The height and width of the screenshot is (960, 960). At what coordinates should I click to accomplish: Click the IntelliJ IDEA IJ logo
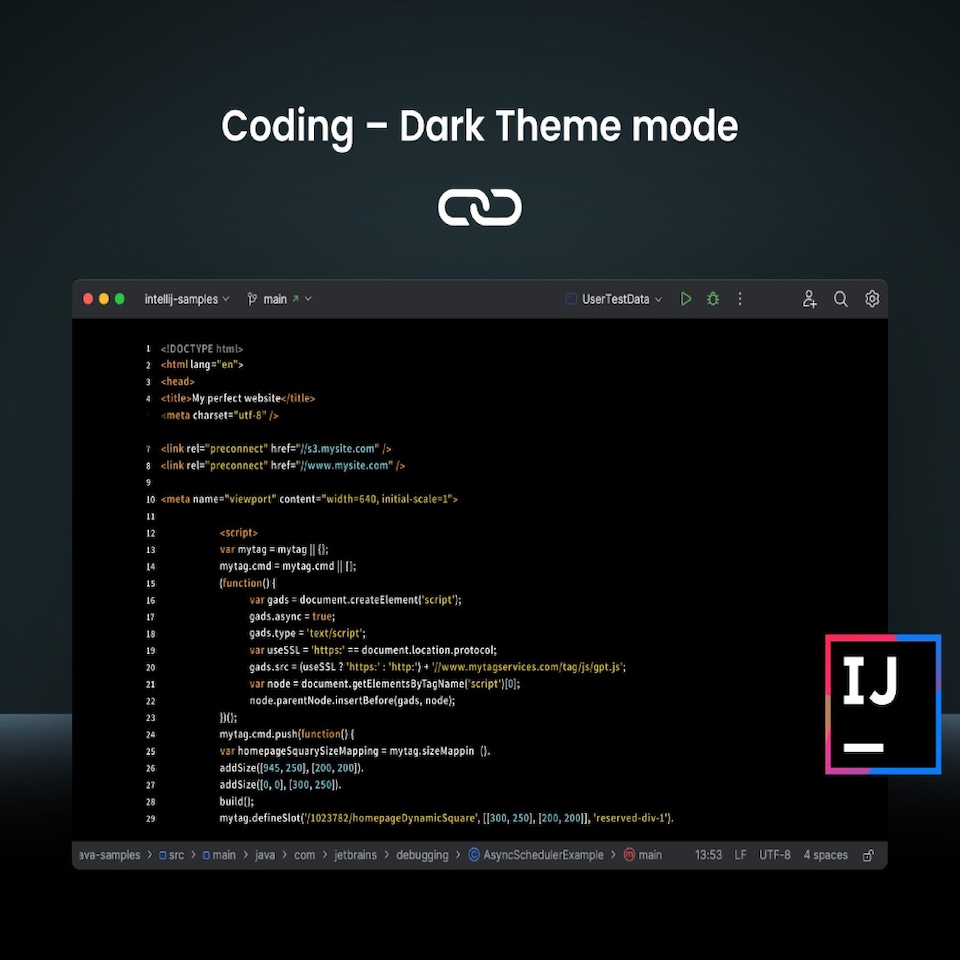click(x=883, y=704)
